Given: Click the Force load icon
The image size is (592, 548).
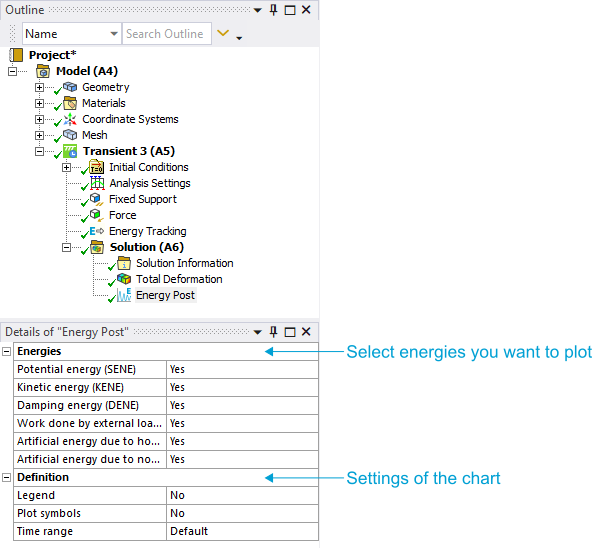Looking at the screenshot, I should [x=96, y=215].
